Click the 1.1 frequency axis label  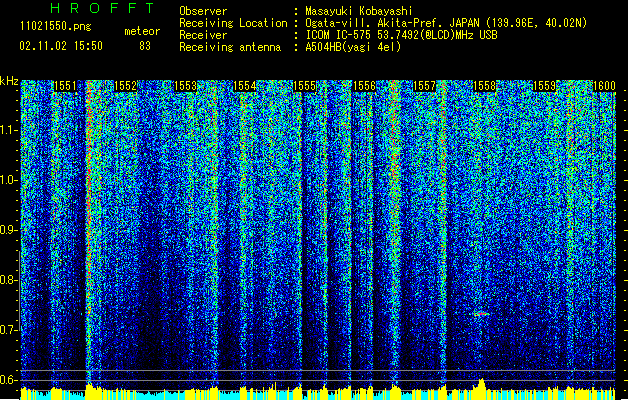tap(8, 130)
